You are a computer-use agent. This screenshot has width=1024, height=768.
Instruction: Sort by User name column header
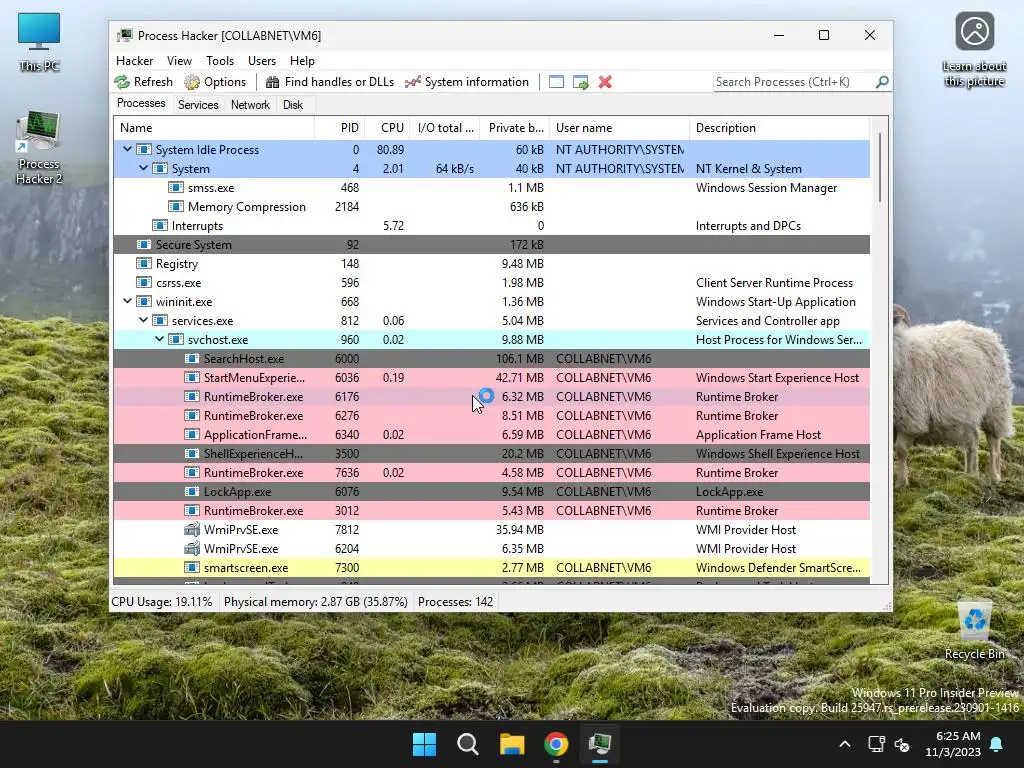click(619, 128)
